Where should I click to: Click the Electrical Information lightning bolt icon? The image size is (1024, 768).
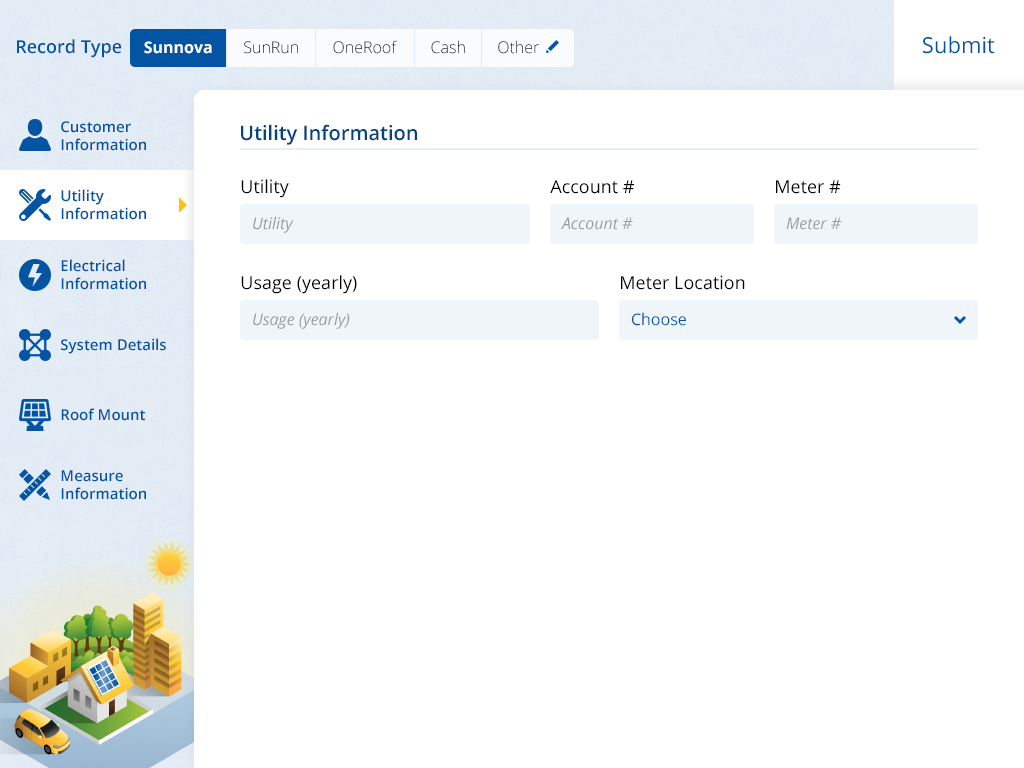[35, 274]
